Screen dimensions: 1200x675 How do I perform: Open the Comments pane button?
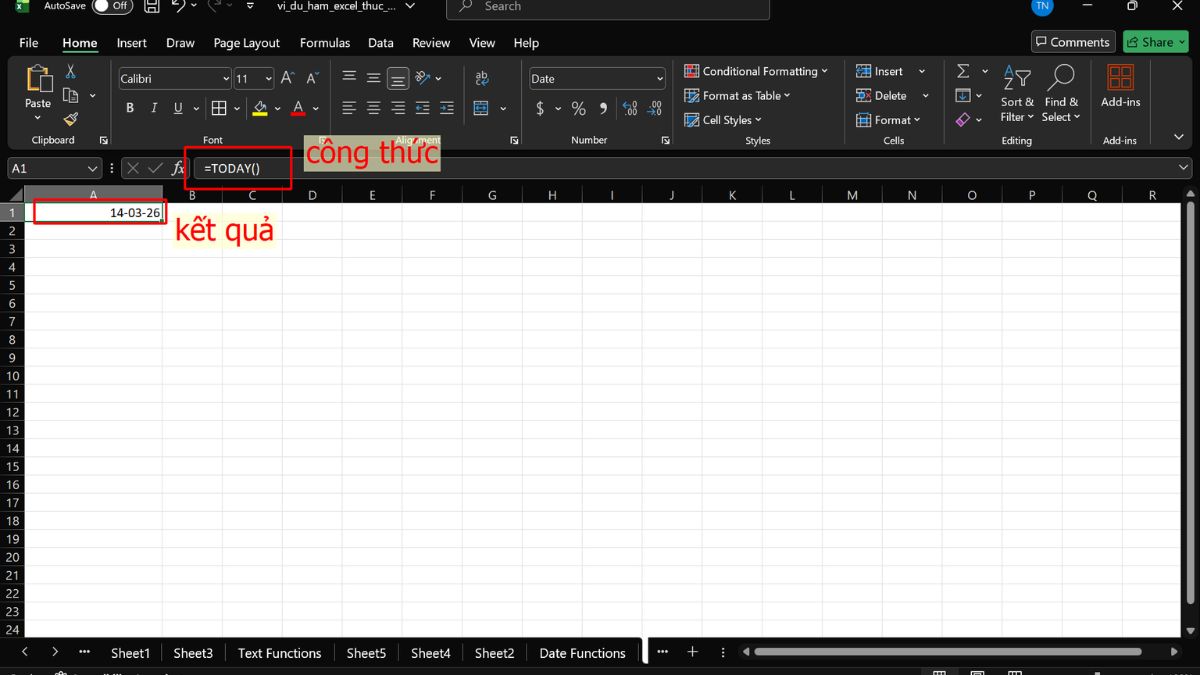click(1073, 42)
